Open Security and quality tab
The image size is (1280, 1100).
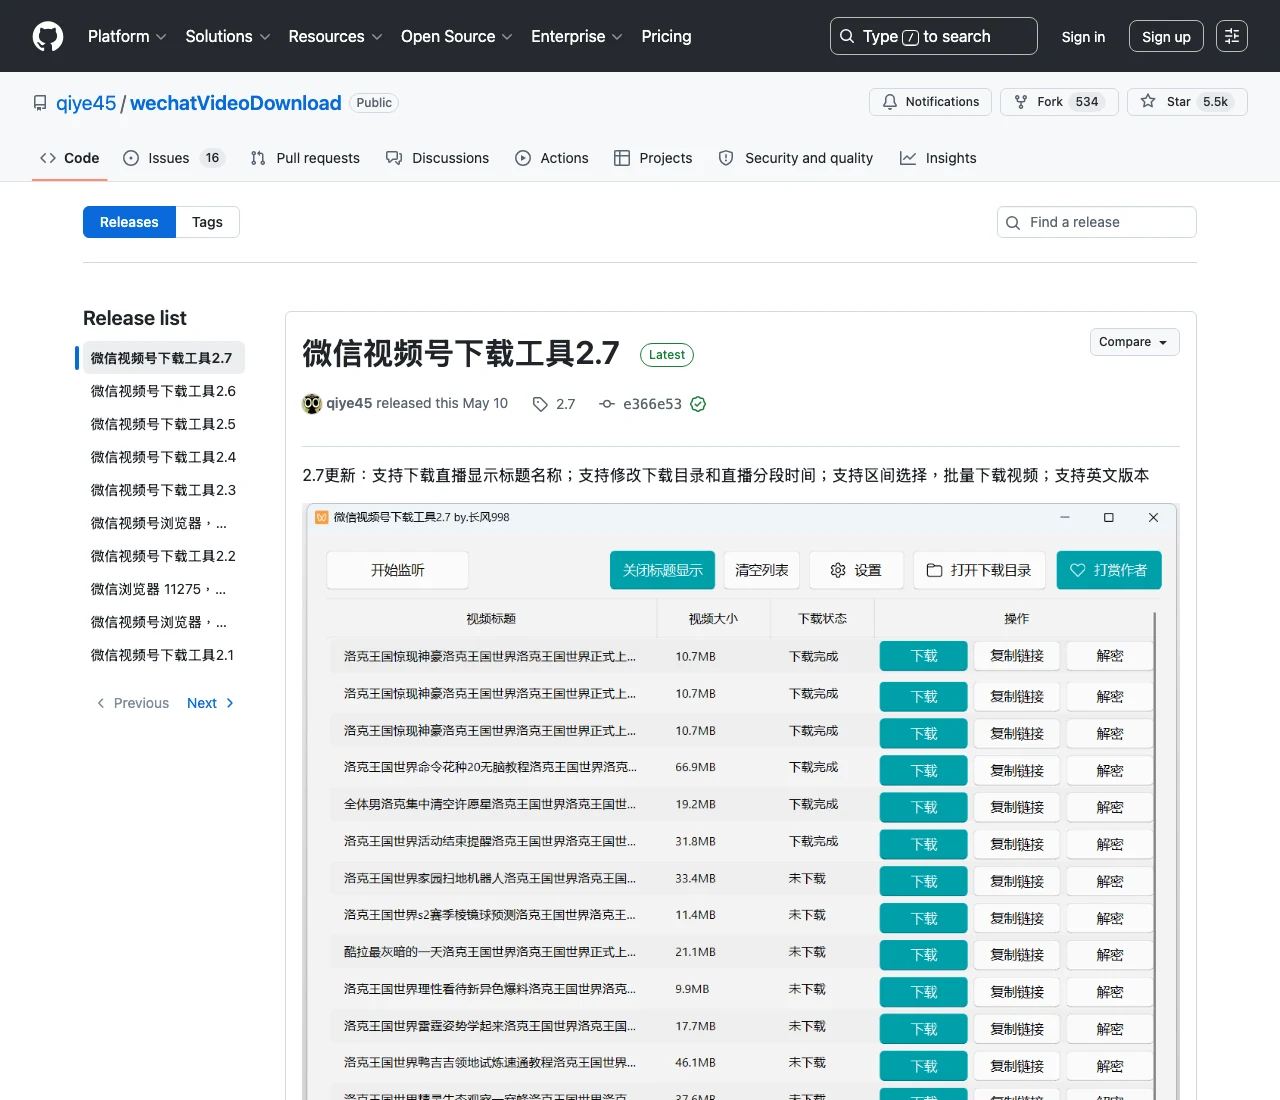(x=796, y=158)
